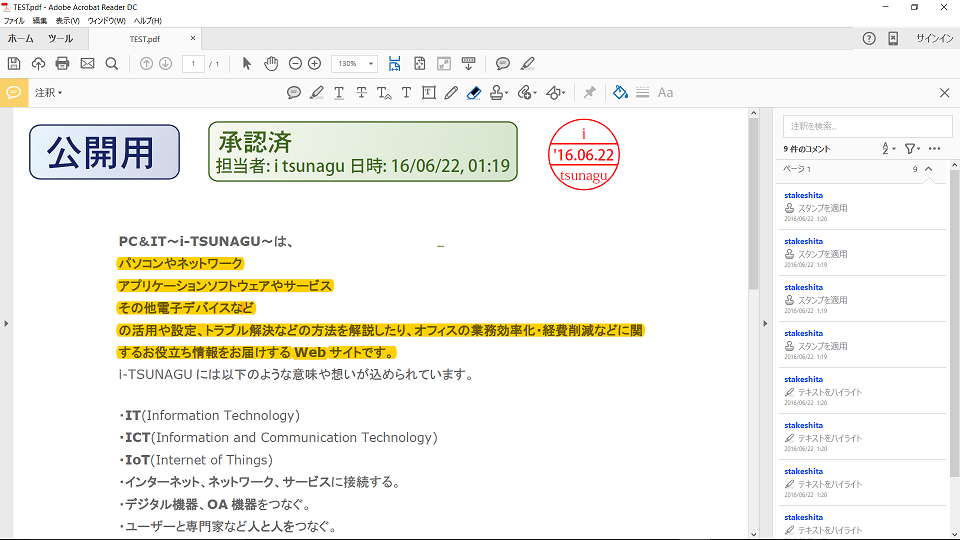Viewport: 960px width, 540px height.
Task: Toggle fit width scrolling mode
Action: pos(395,64)
